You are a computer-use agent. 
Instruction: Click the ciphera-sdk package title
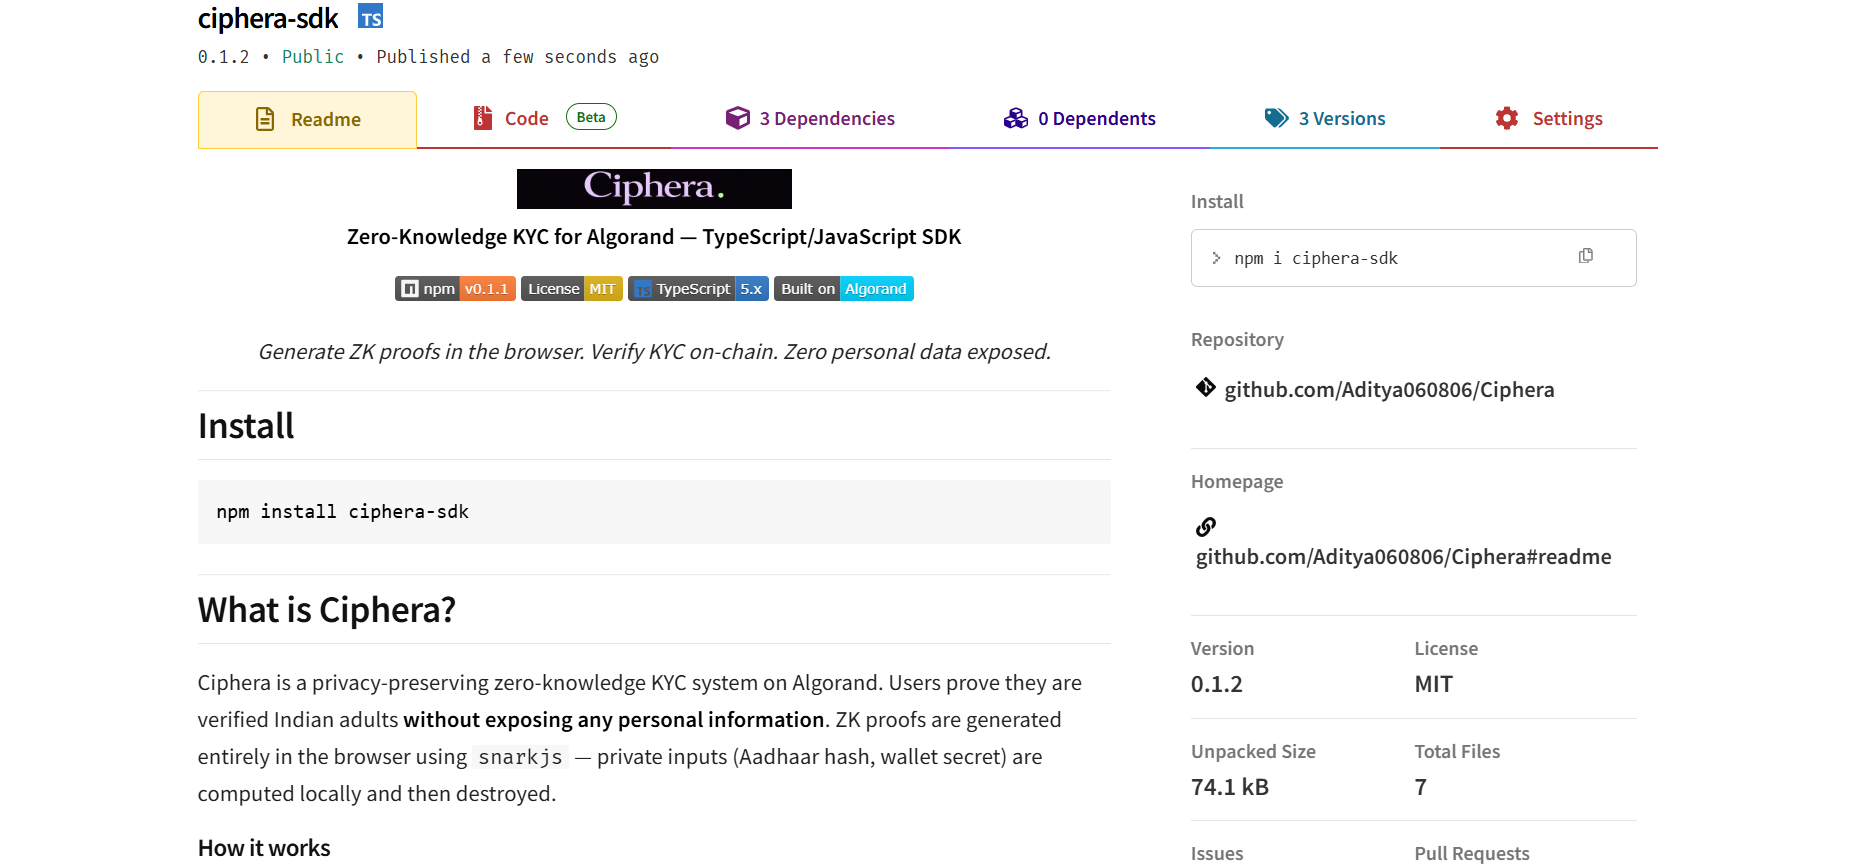268,18
